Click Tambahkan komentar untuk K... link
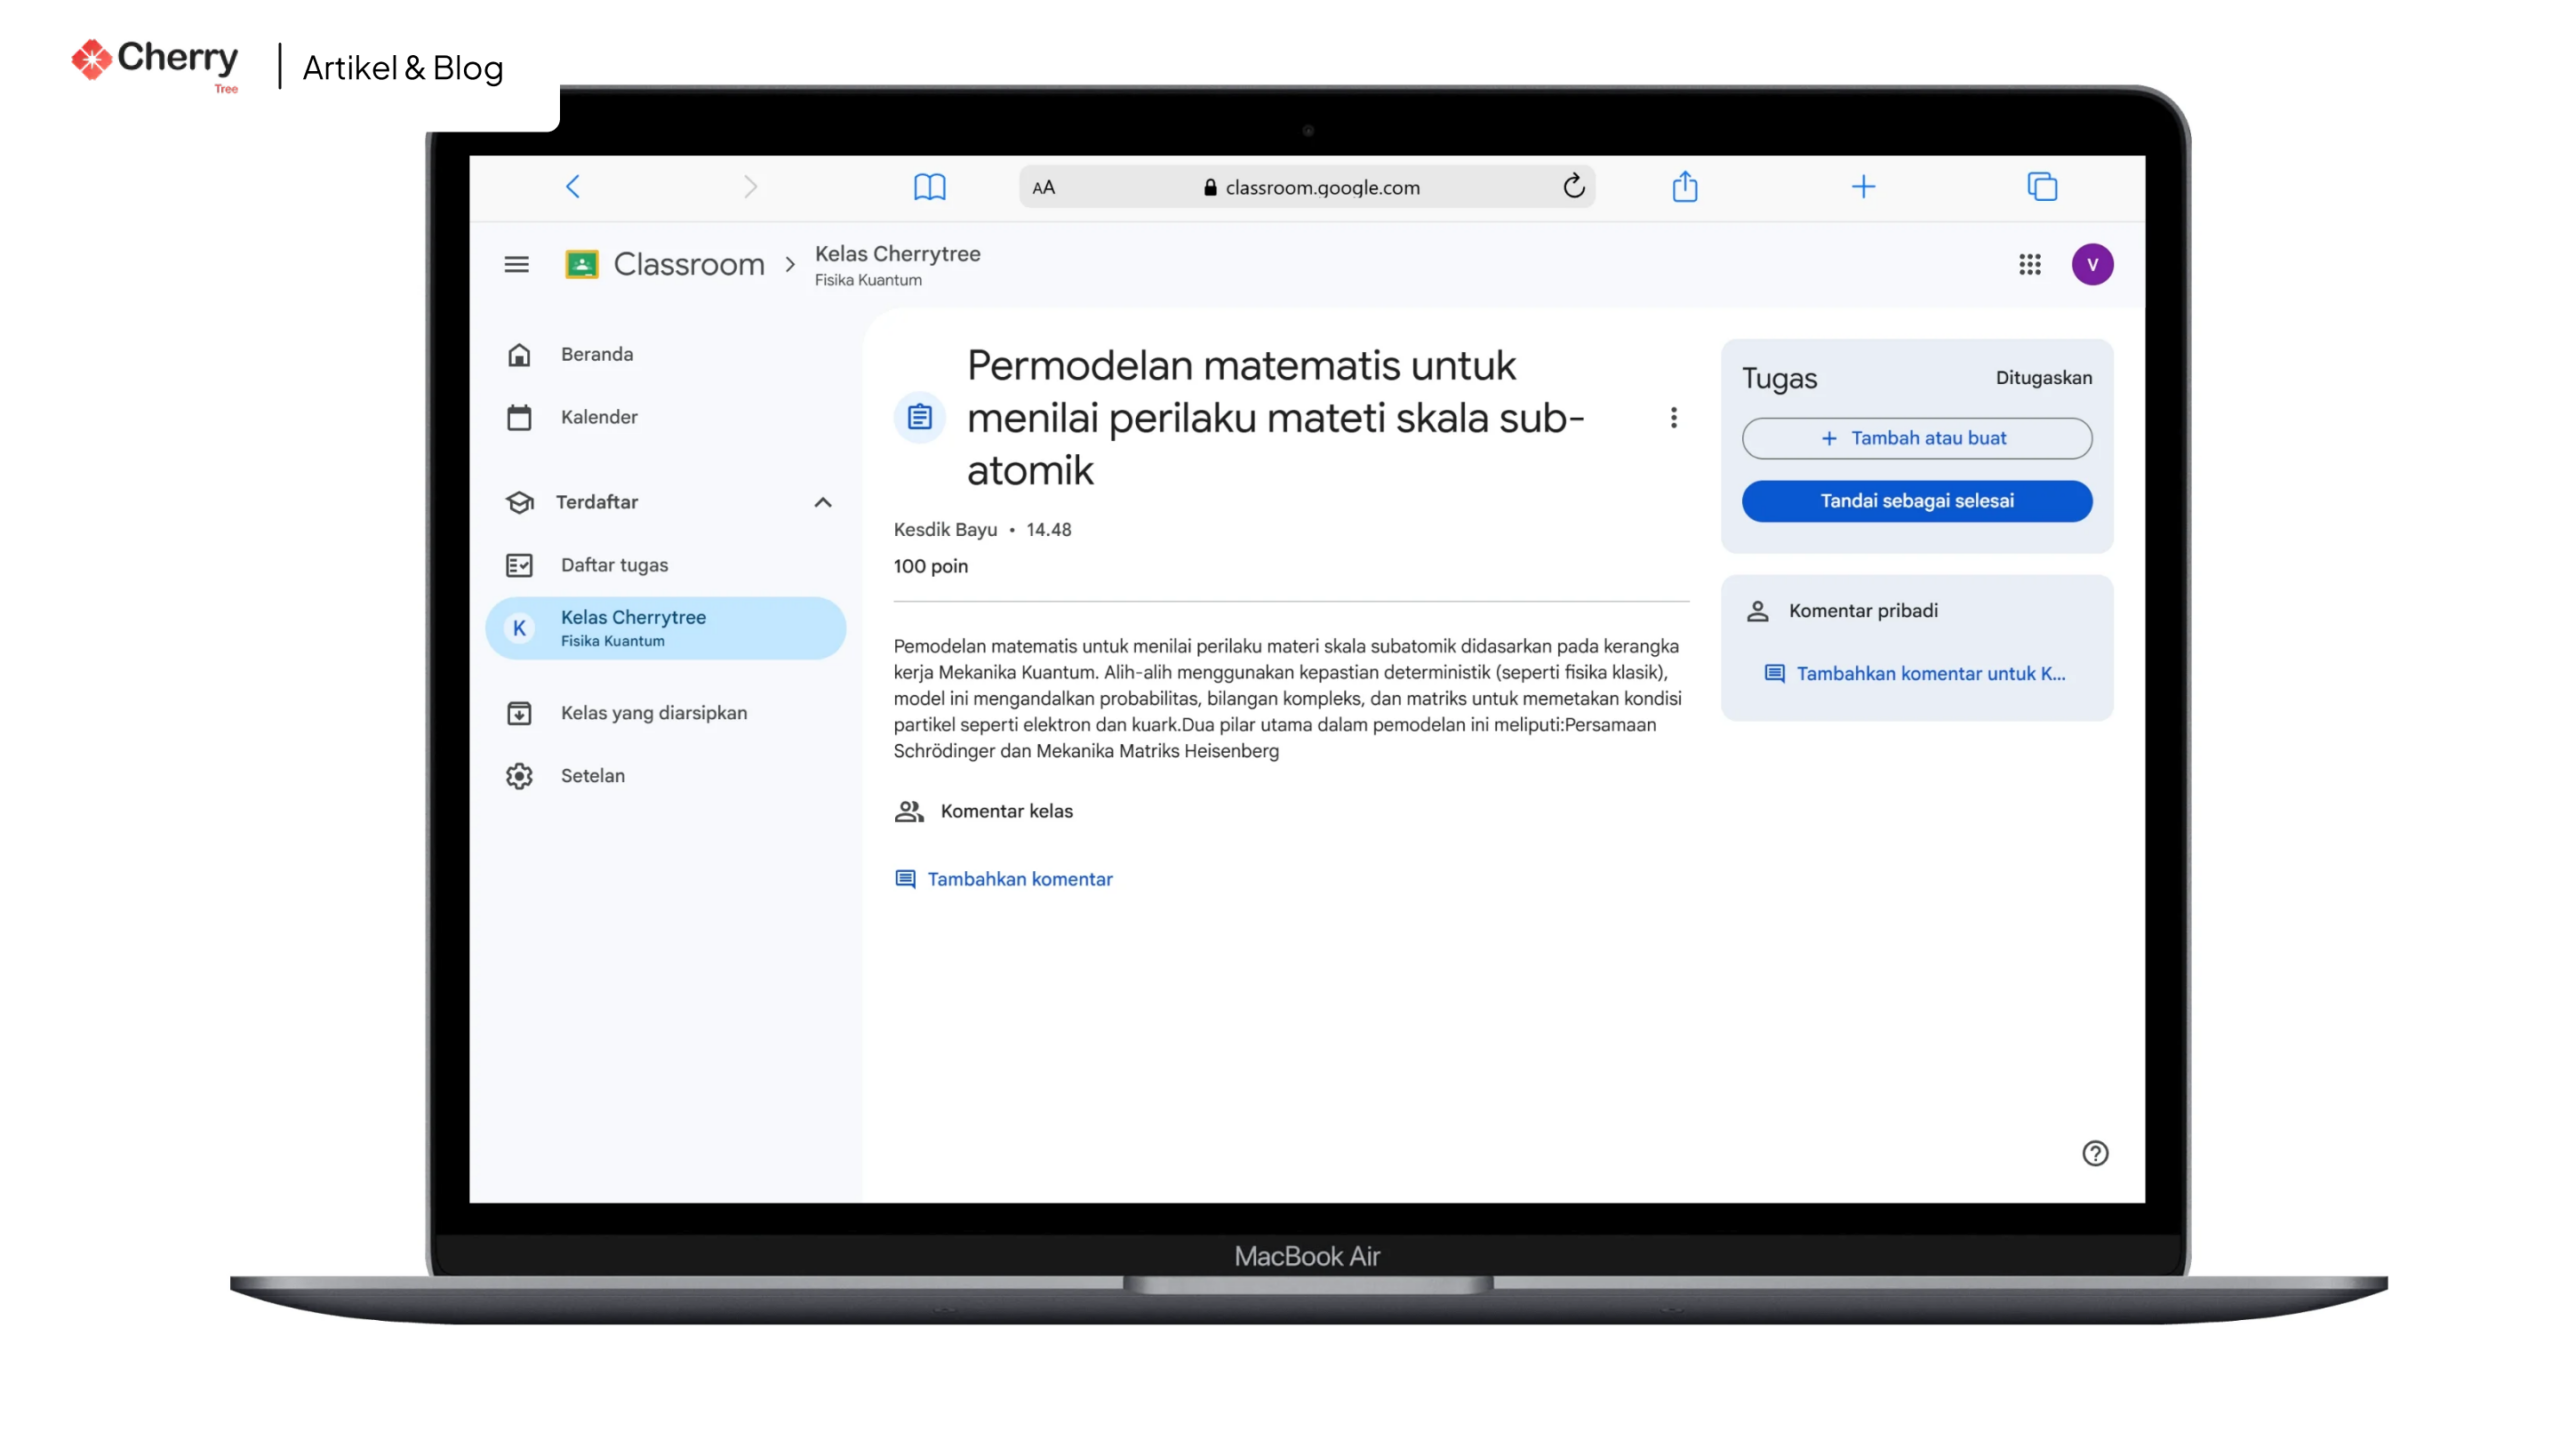The width and height of the screenshot is (2560, 1440). pyautogui.click(x=1915, y=674)
